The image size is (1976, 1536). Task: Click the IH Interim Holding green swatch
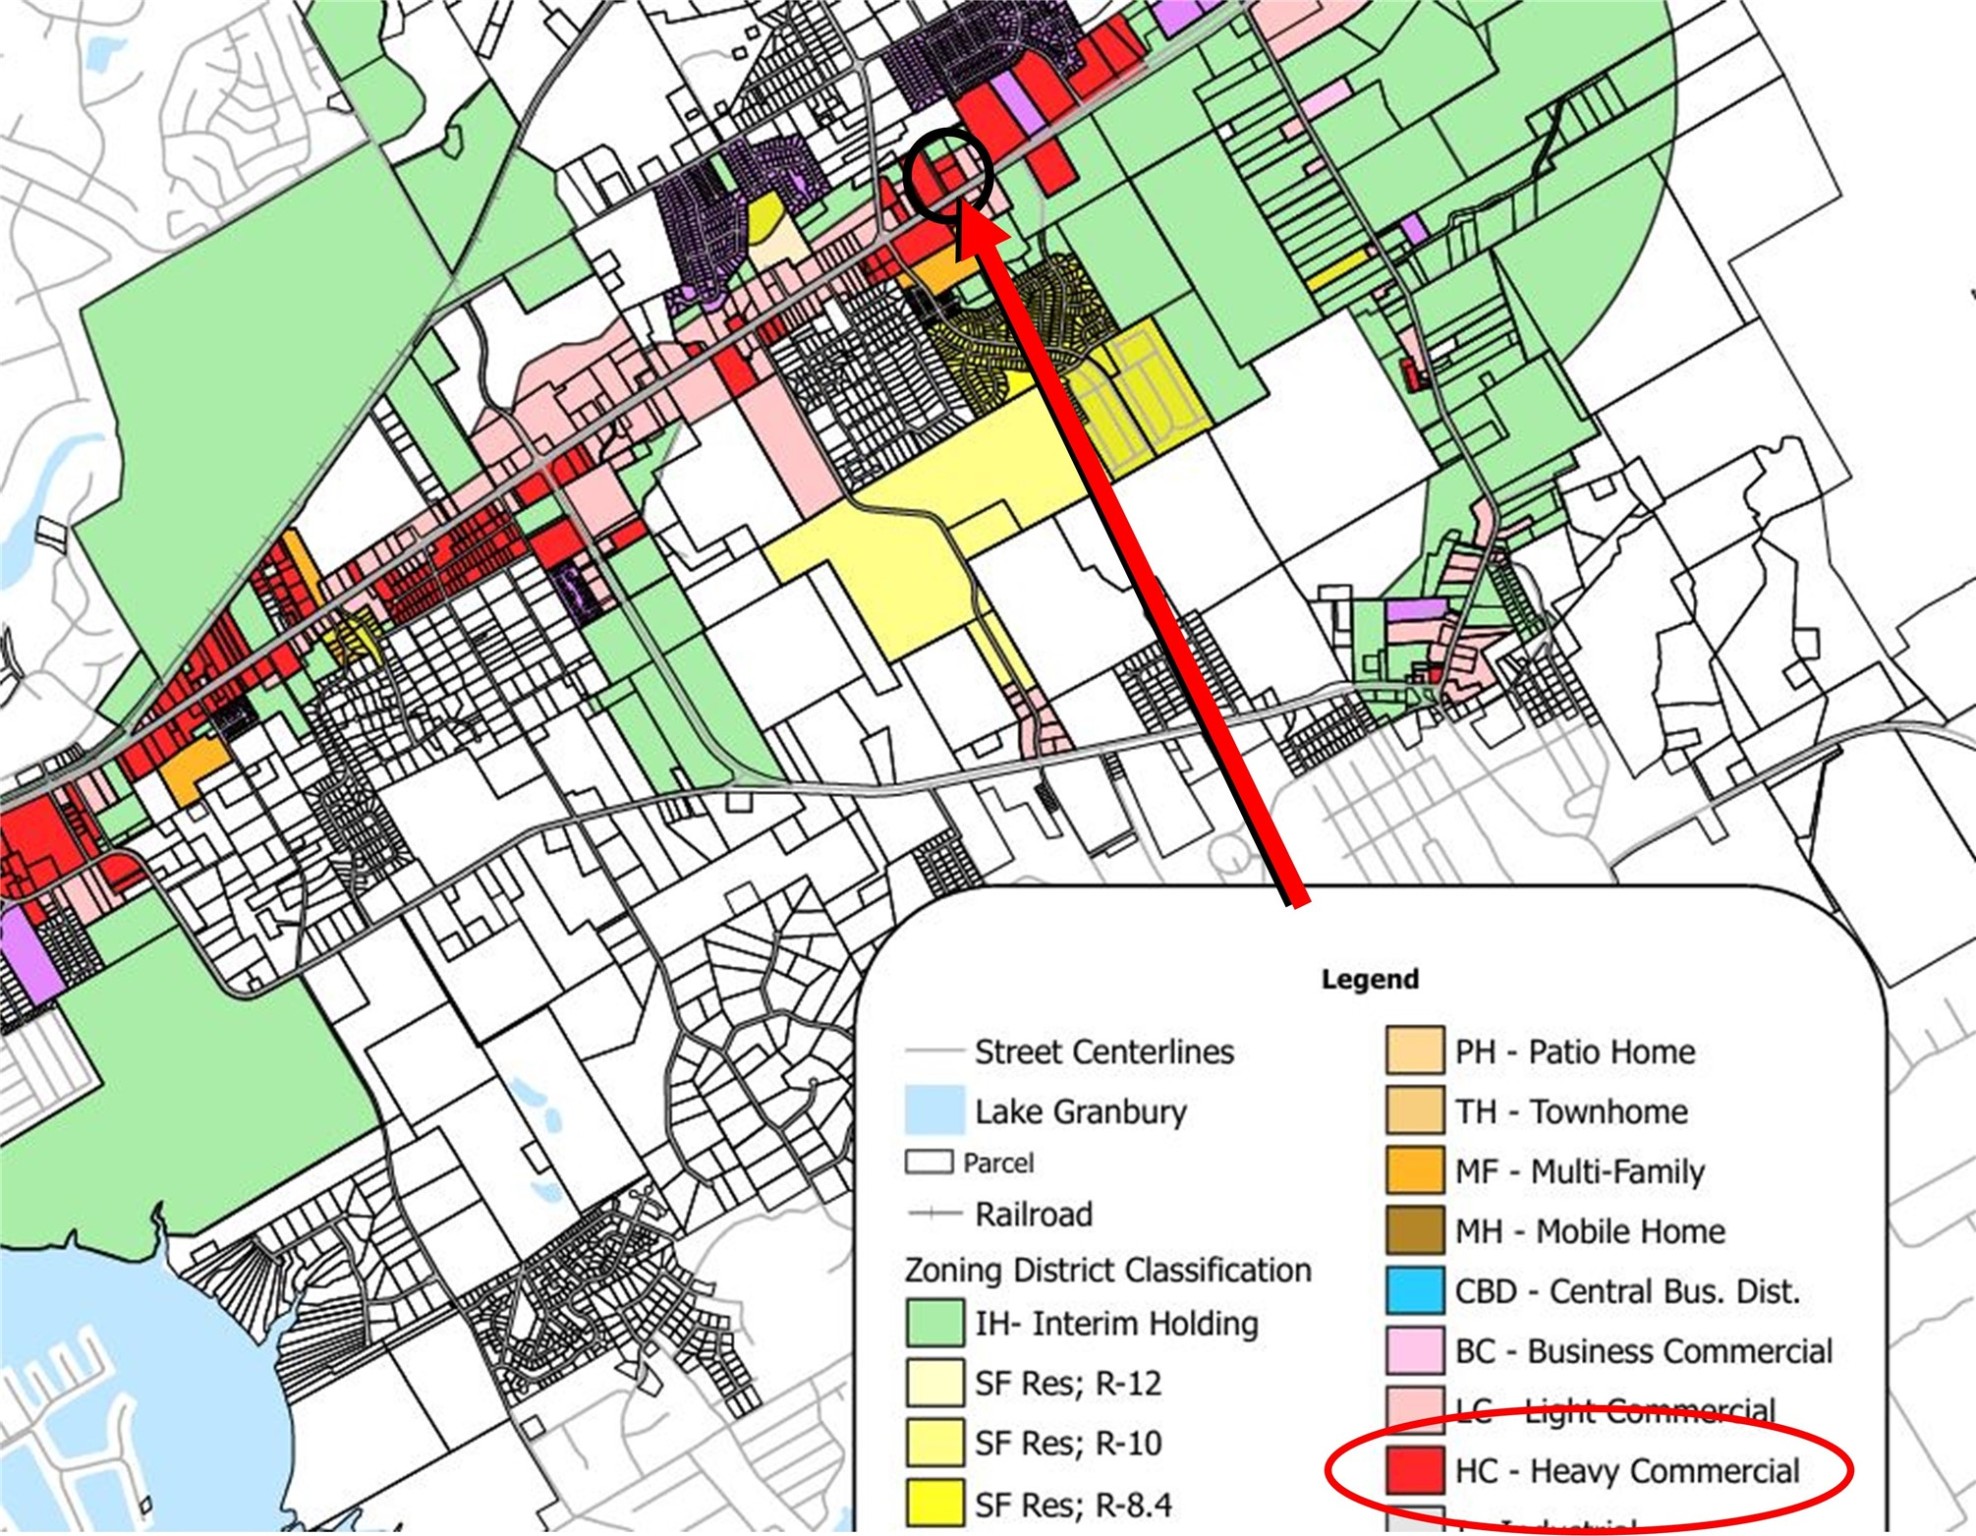click(x=935, y=1323)
